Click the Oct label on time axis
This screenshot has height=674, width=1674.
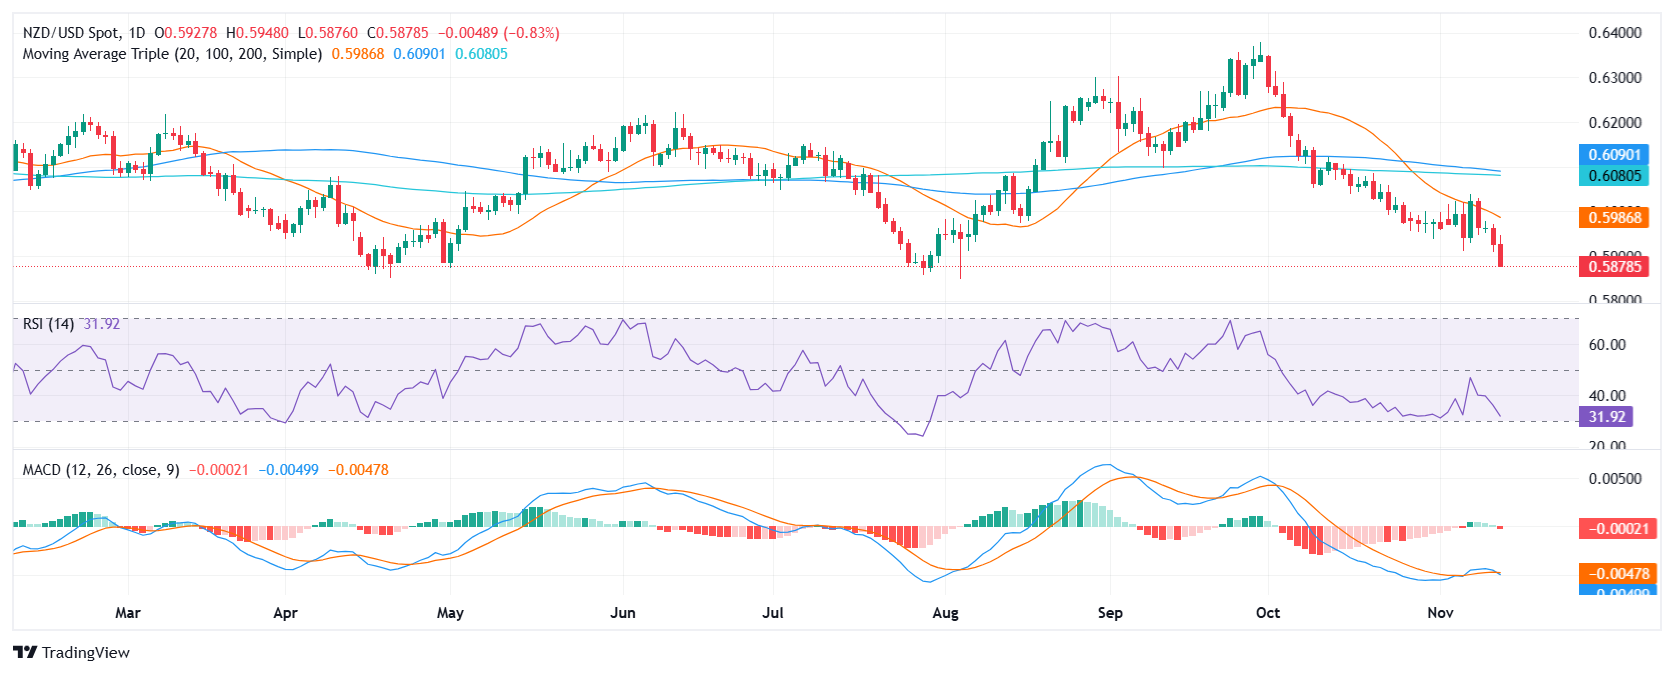click(1268, 613)
